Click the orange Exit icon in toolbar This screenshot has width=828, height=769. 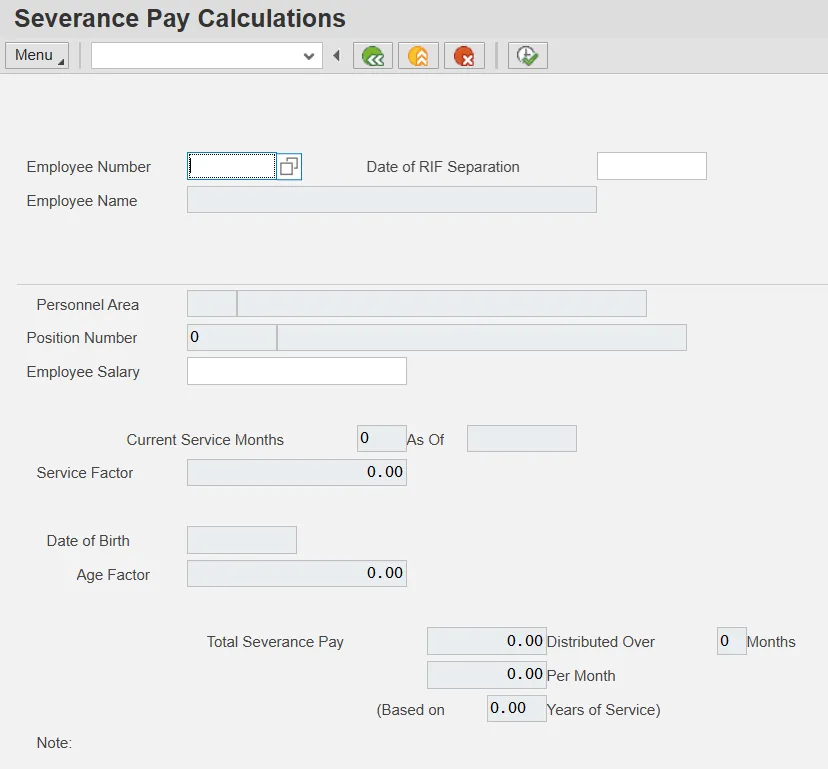[x=418, y=56]
